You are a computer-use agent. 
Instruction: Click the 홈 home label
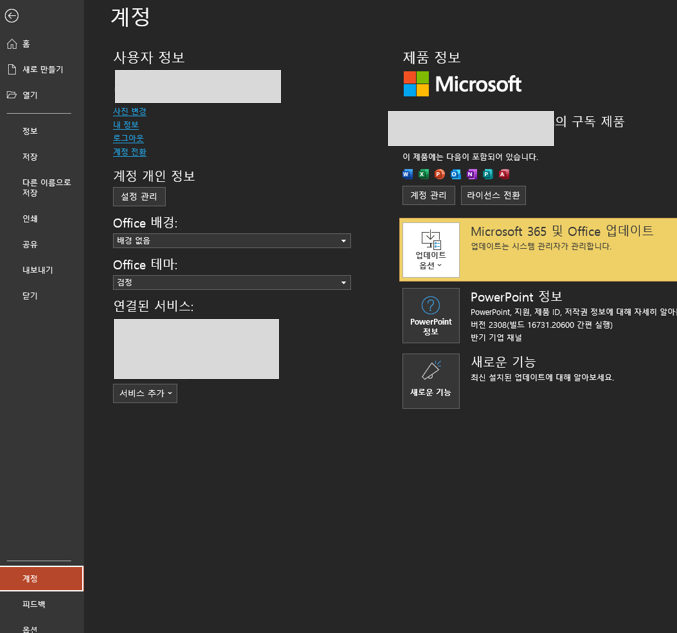point(26,44)
